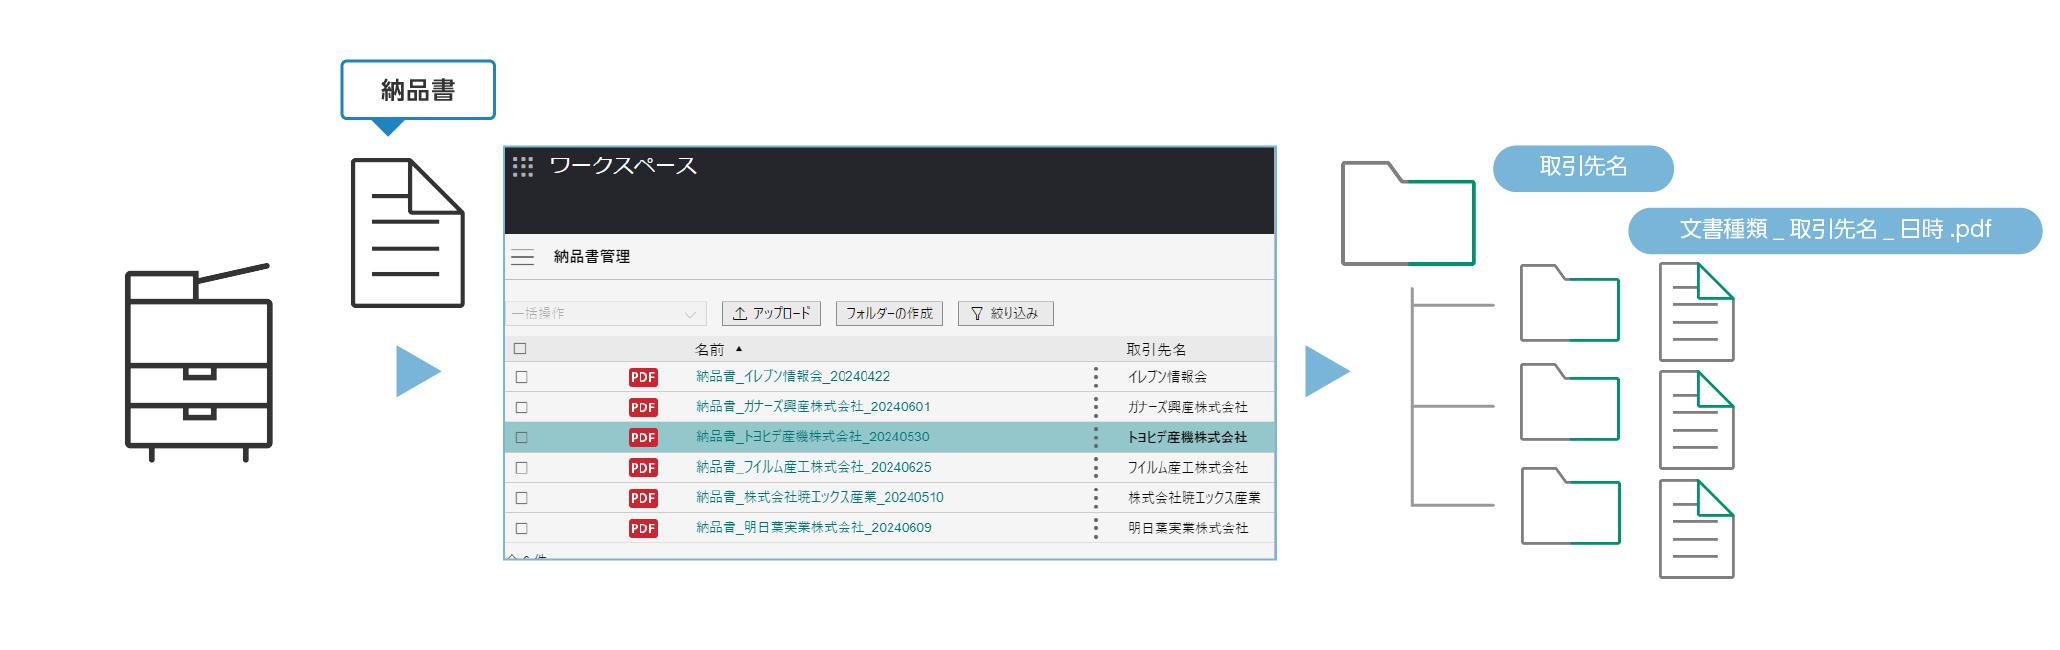Sort by 名前 column header arrow
This screenshot has height=650, width=2060.
(738, 349)
